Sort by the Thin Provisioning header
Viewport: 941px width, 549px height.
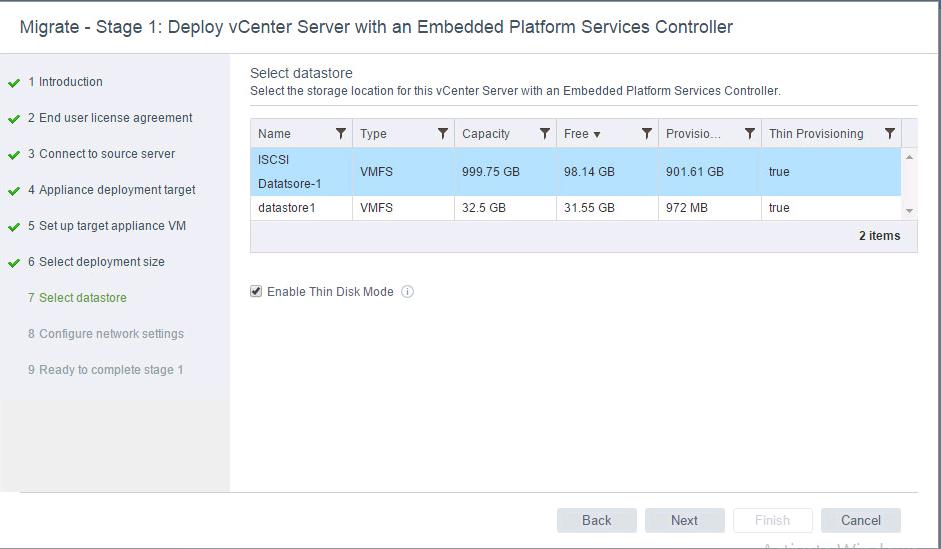coord(816,134)
